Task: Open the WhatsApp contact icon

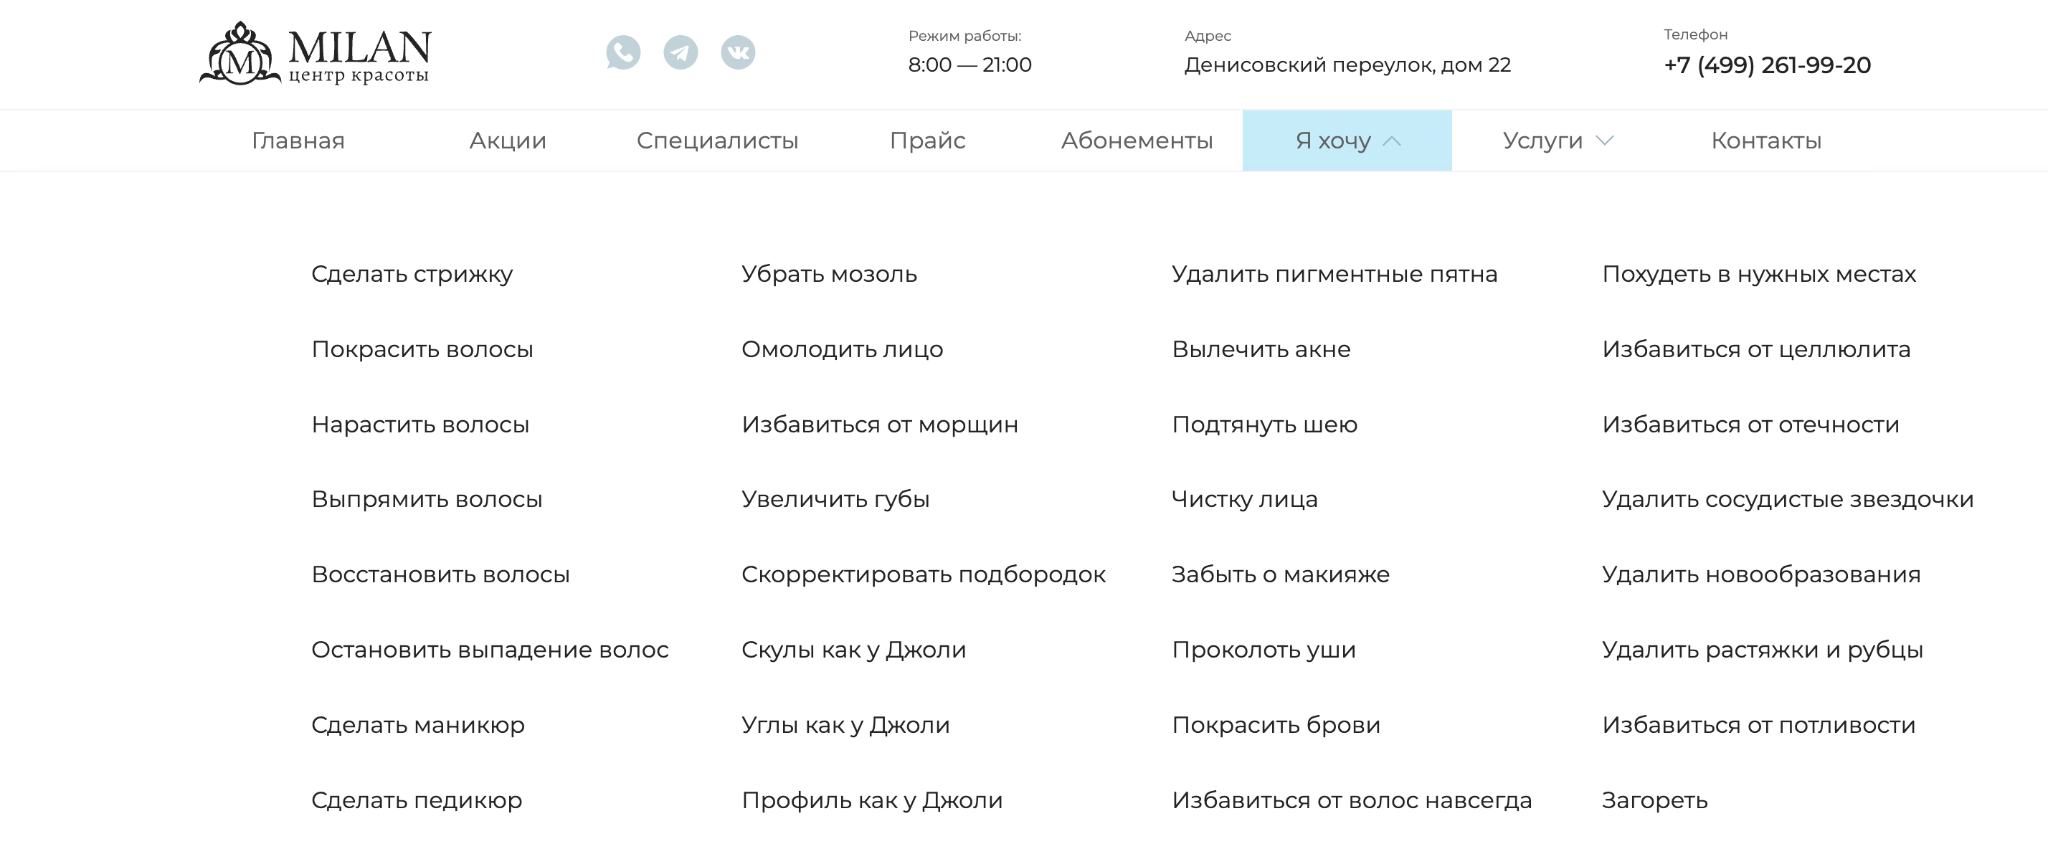Action: (623, 52)
